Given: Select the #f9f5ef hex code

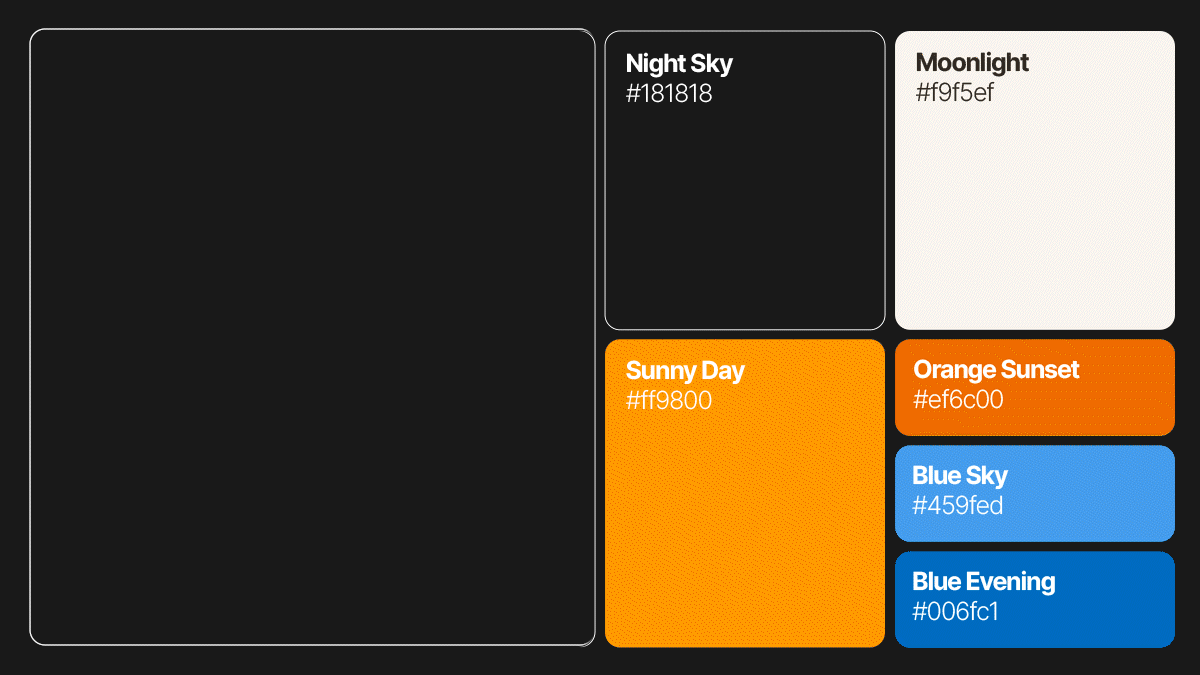Looking at the screenshot, I should tap(955, 93).
